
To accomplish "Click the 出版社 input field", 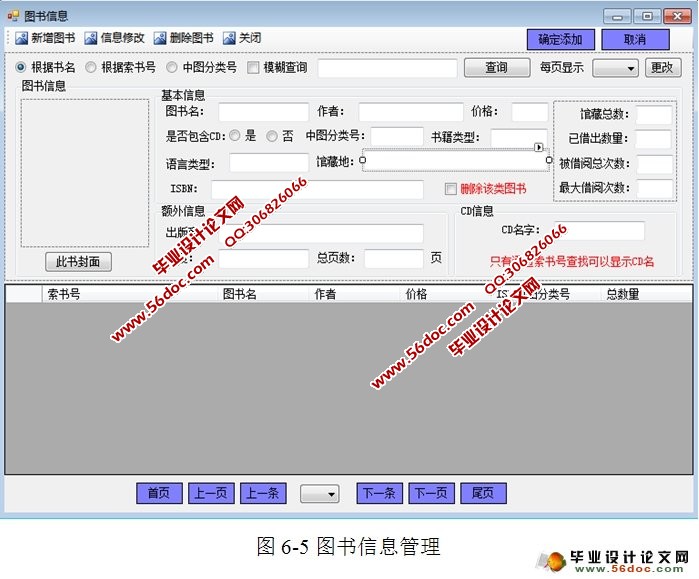I will [x=321, y=234].
